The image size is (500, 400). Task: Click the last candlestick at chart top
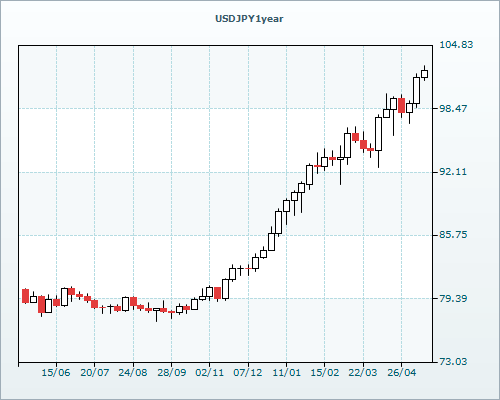point(424,74)
